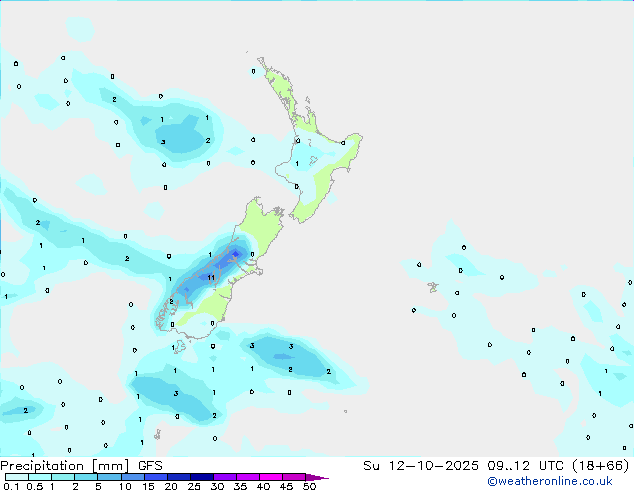
Task: Click the darkest blue precipitation cell on South Island
Action: tap(235, 254)
